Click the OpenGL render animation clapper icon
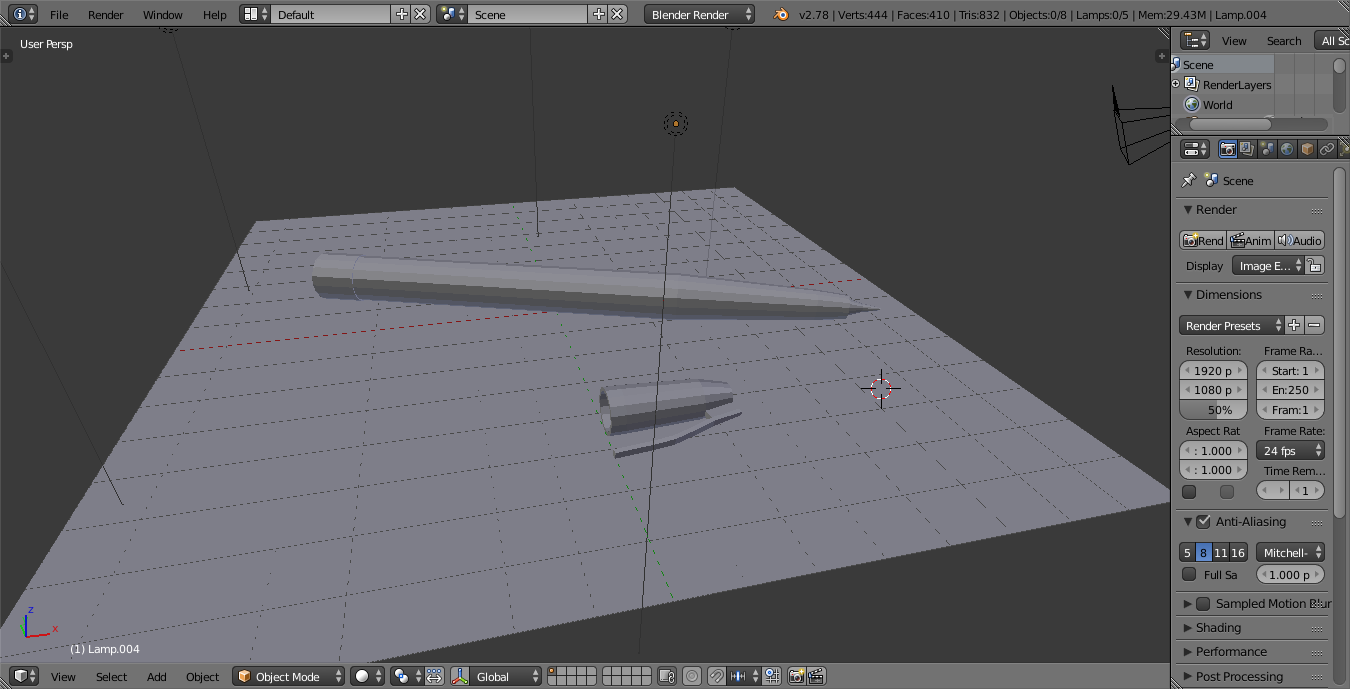Screen dimensions: 1350x689 click(x=816, y=677)
